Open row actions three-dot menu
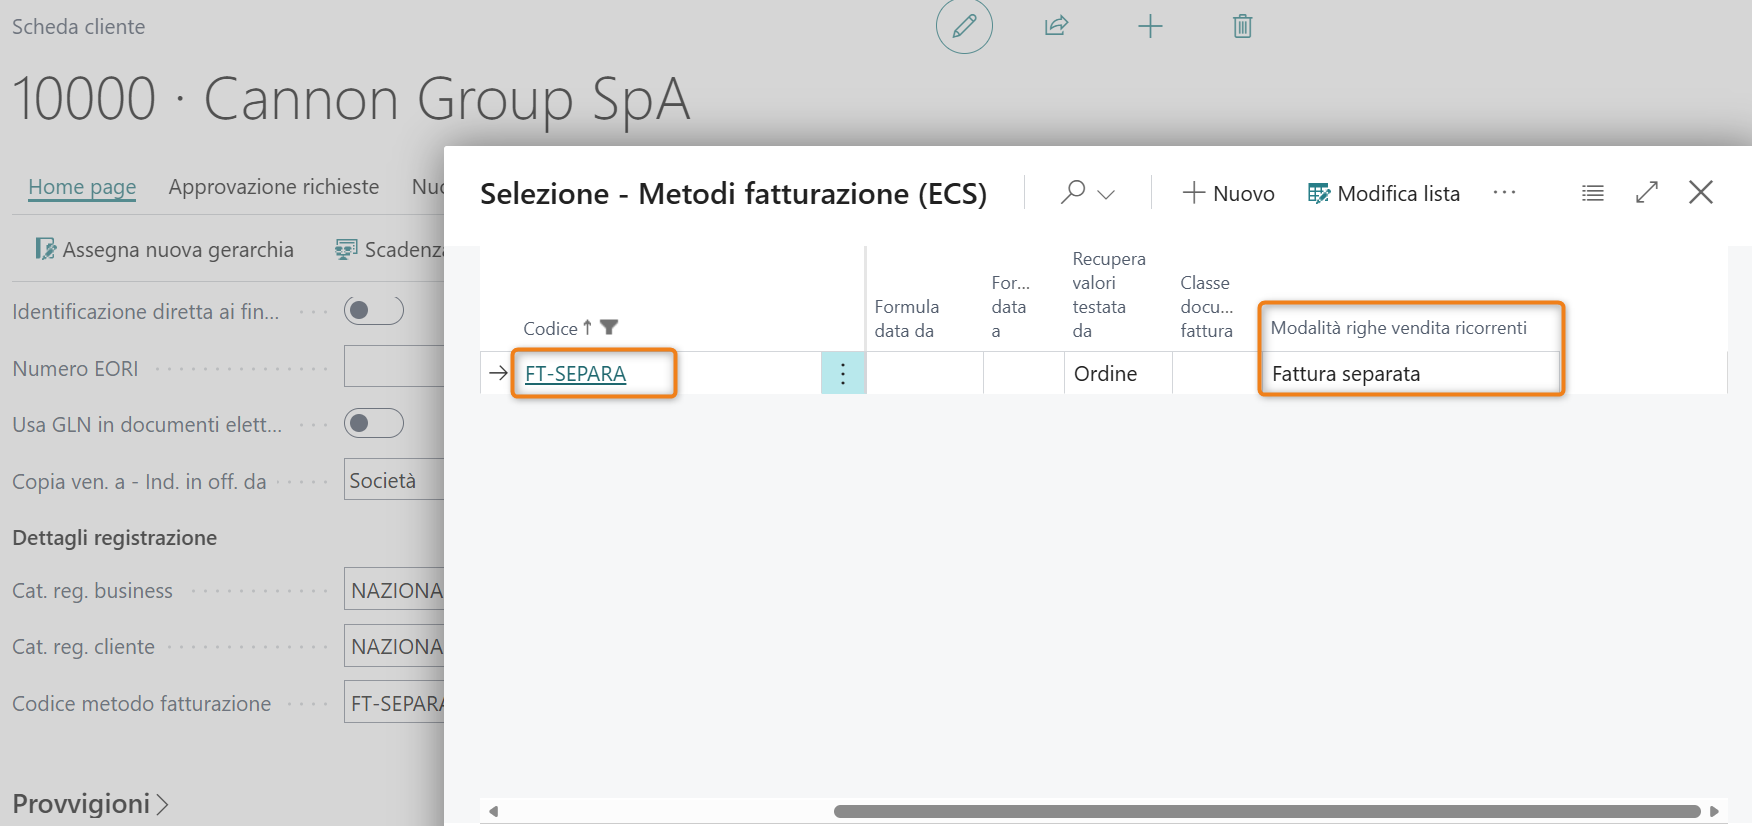 click(843, 373)
